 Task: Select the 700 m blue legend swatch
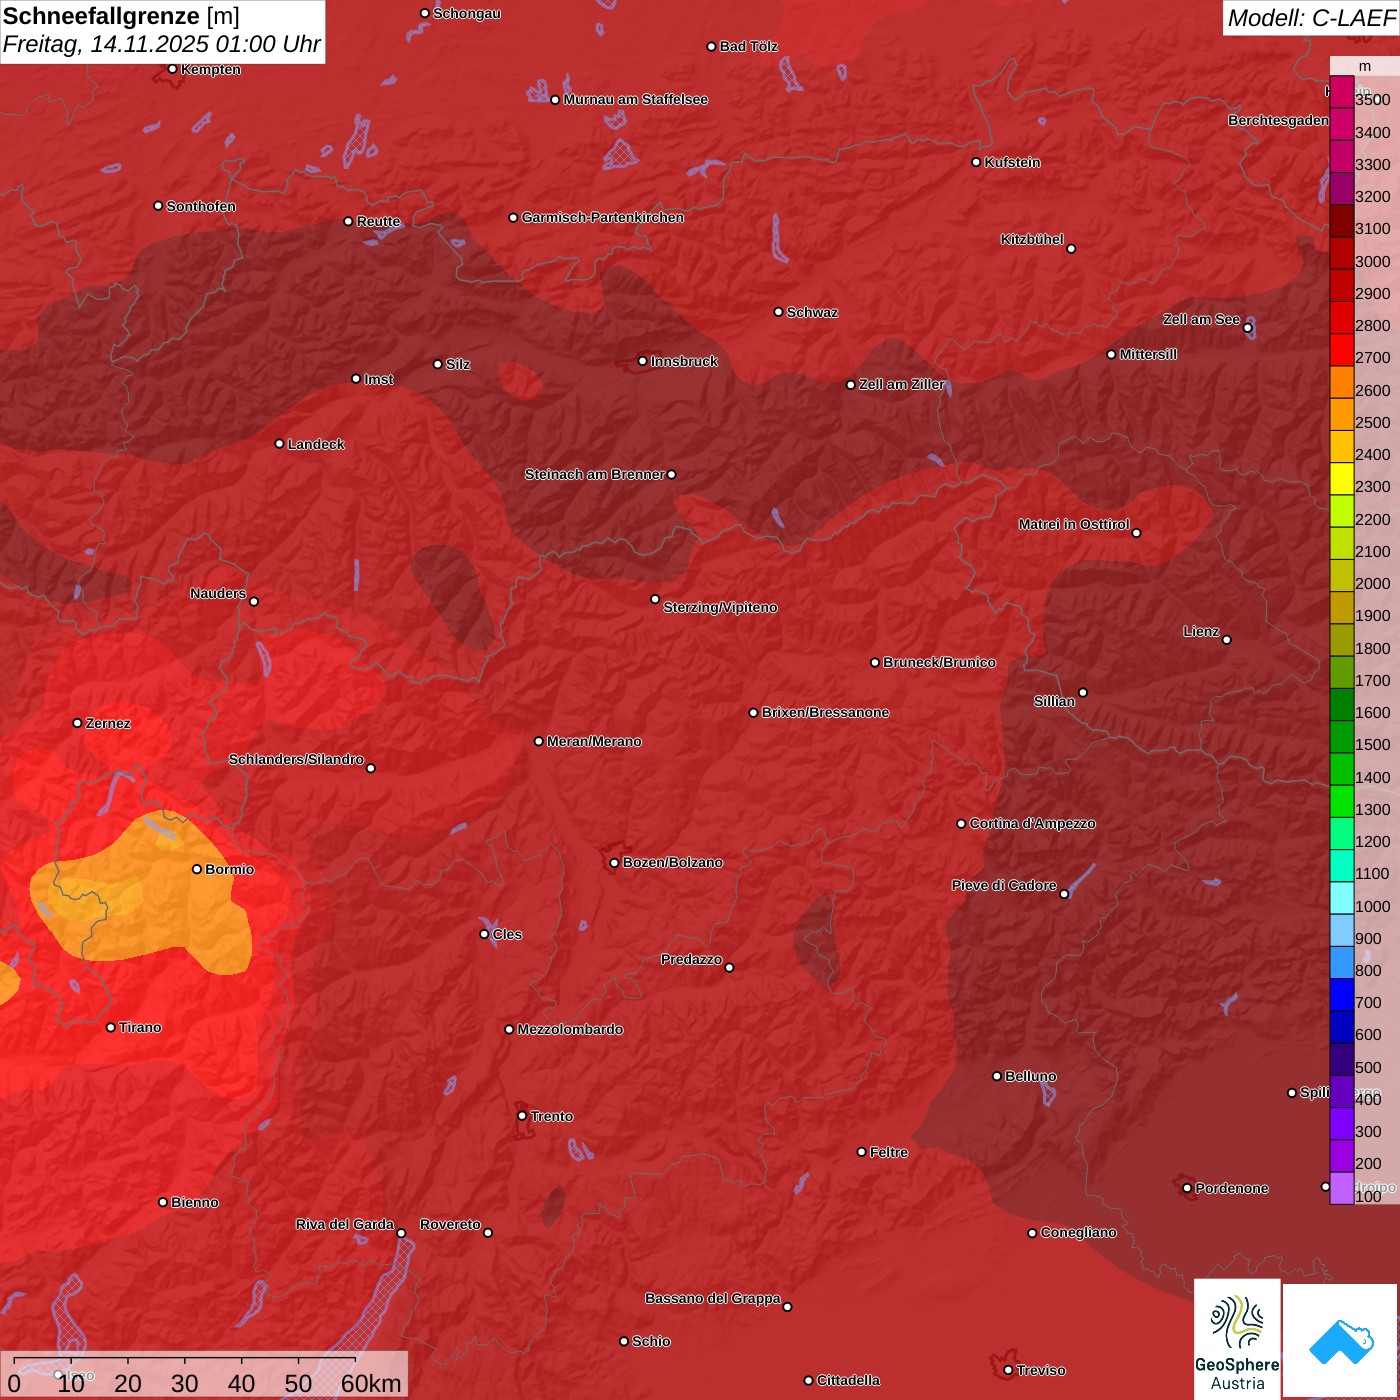click(1341, 995)
